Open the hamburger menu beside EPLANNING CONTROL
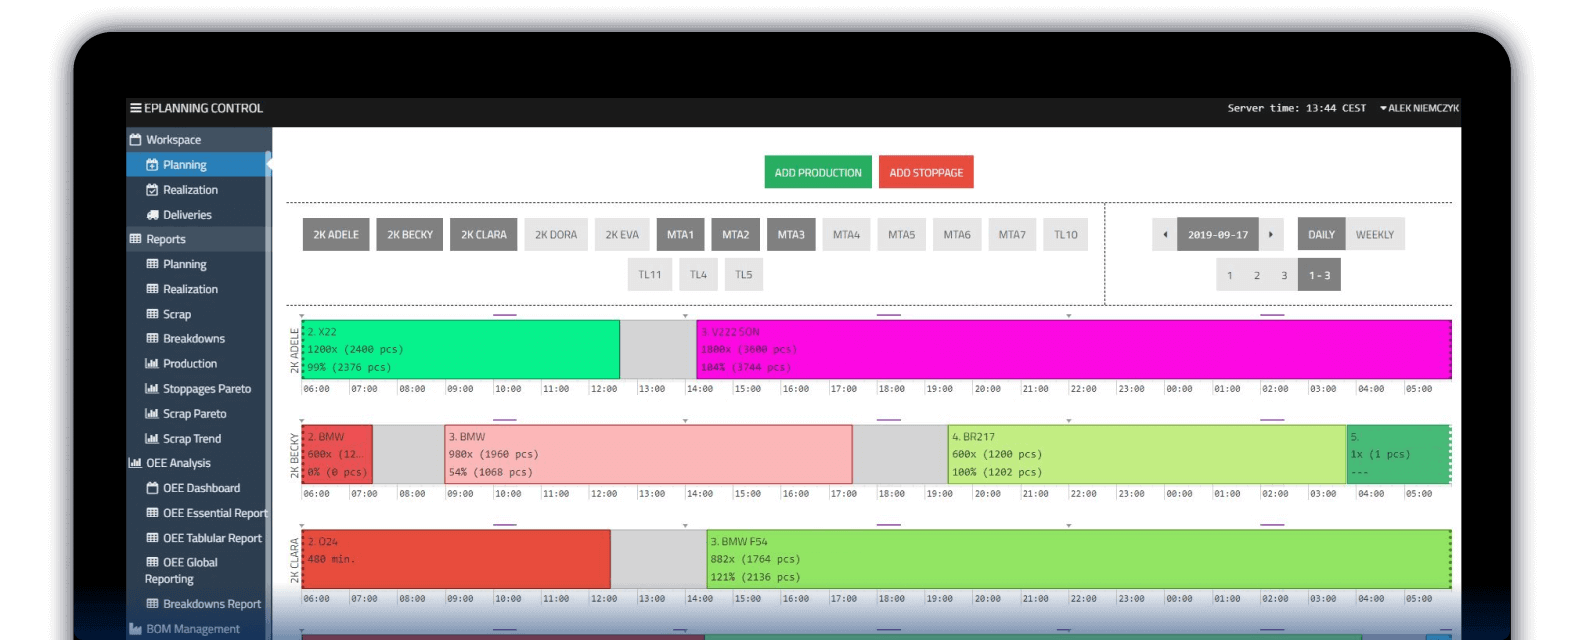 point(135,108)
